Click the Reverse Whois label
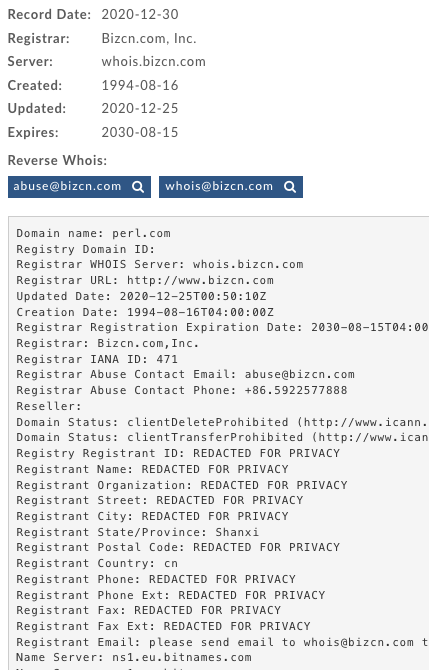 [57, 160]
